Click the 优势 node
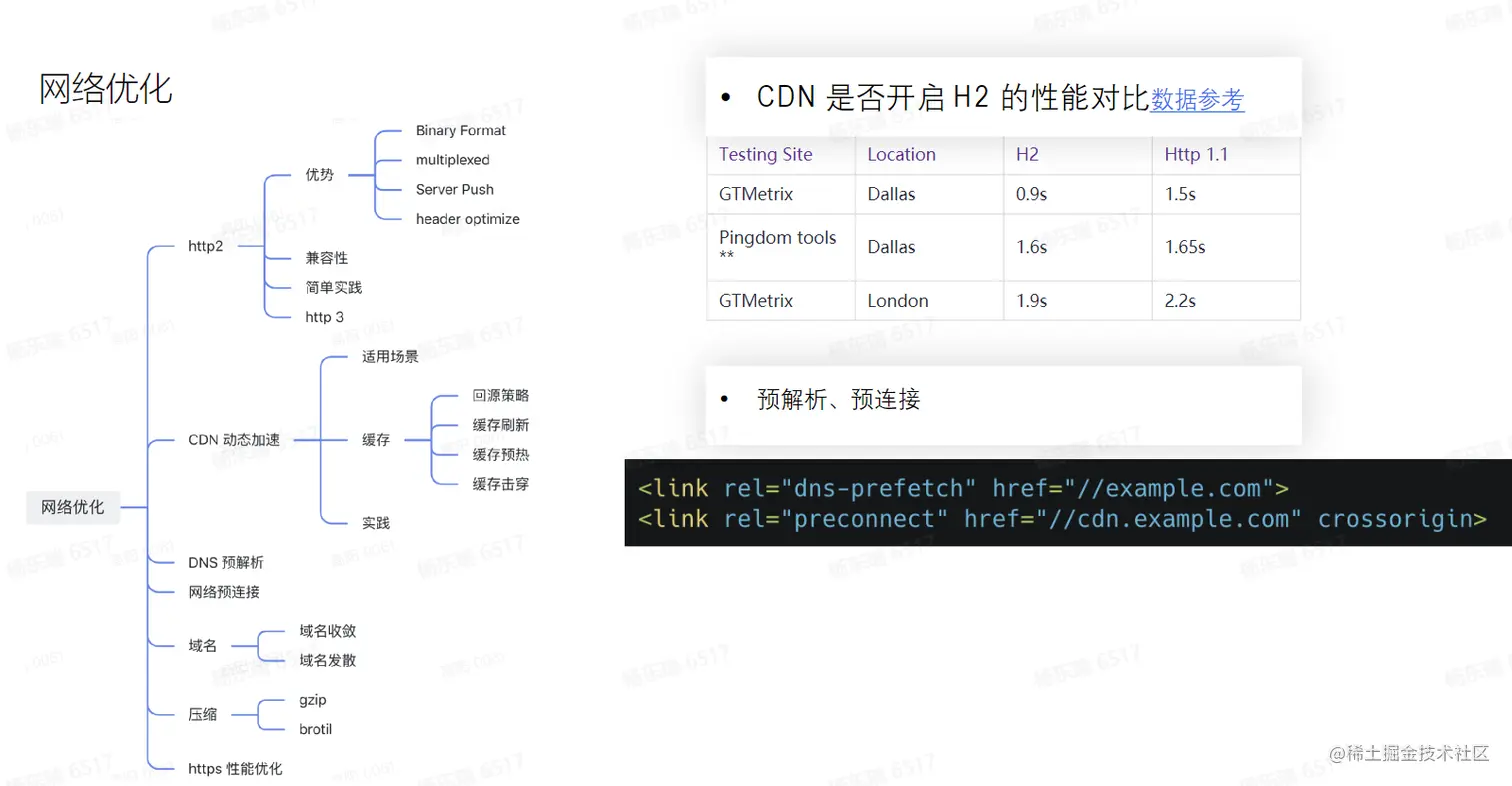 [319, 175]
